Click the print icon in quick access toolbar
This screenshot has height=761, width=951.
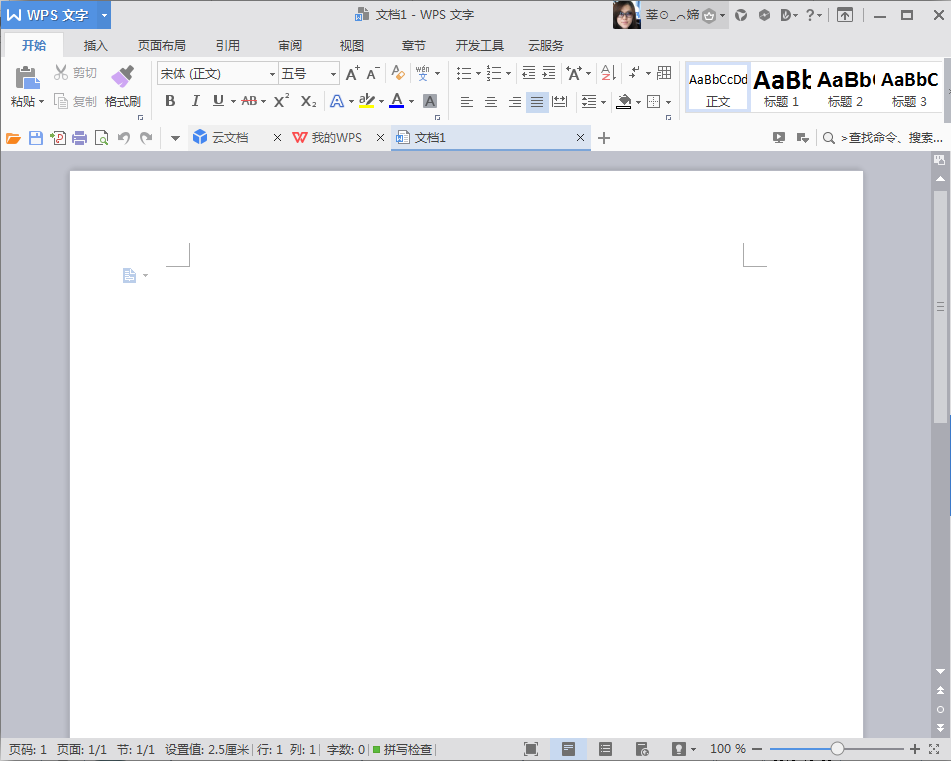[79, 138]
